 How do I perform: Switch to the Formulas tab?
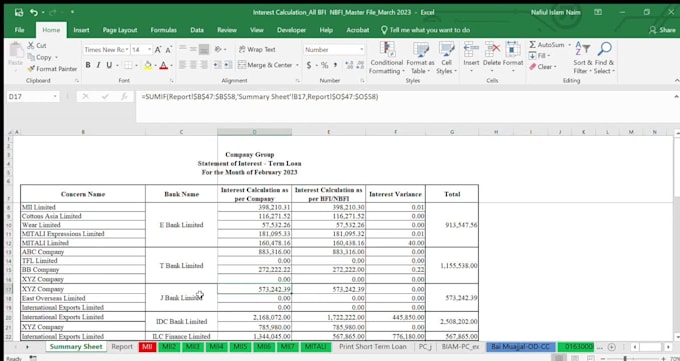point(163,30)
